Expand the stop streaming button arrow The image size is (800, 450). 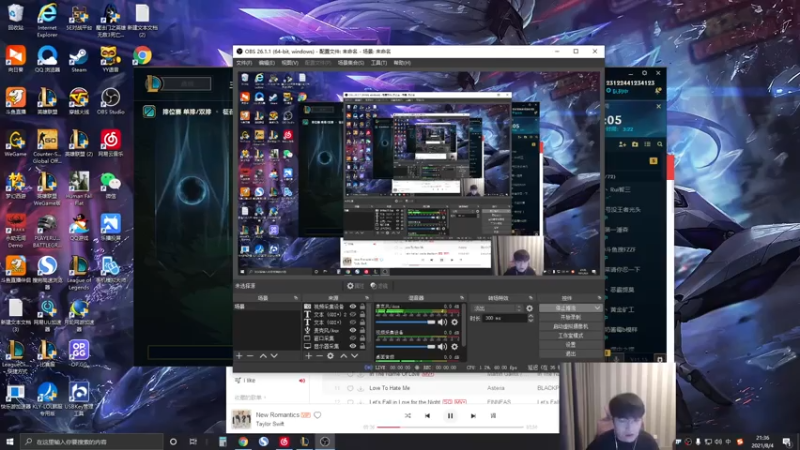click(x=596, y=308)
